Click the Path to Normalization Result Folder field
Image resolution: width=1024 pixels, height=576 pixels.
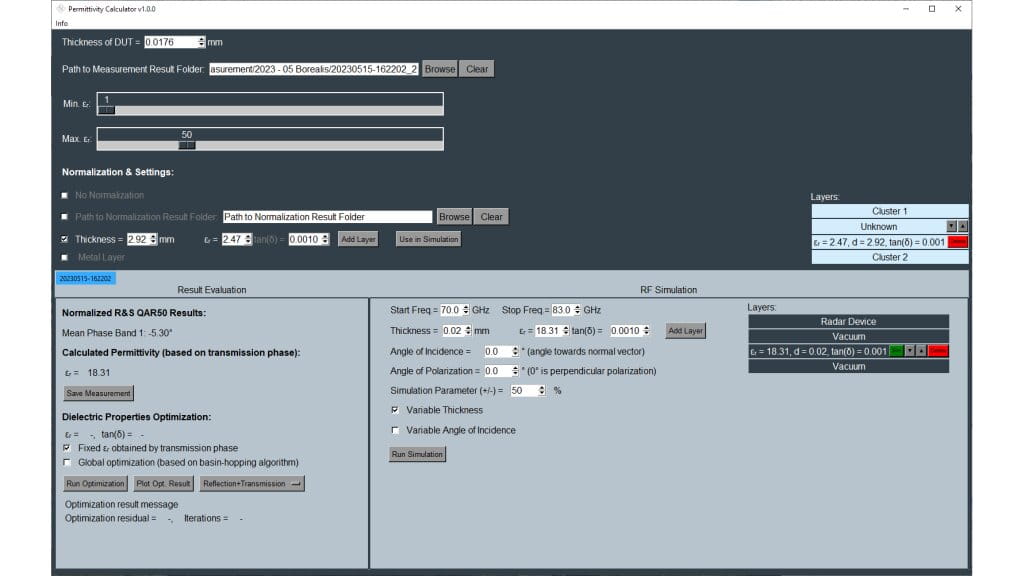pyautogui.click(x=327, y=216)
